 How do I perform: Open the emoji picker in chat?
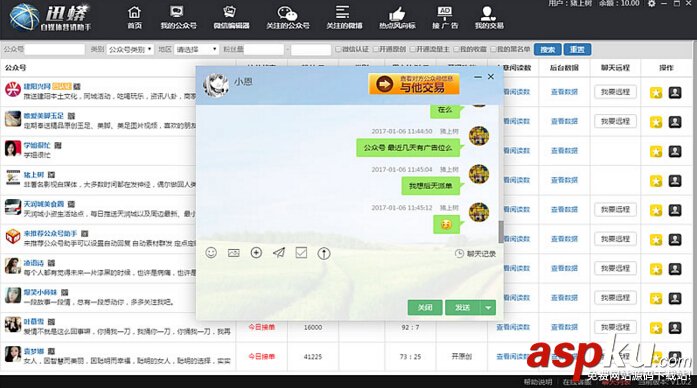pyautogui.click(x=211, y=253)
